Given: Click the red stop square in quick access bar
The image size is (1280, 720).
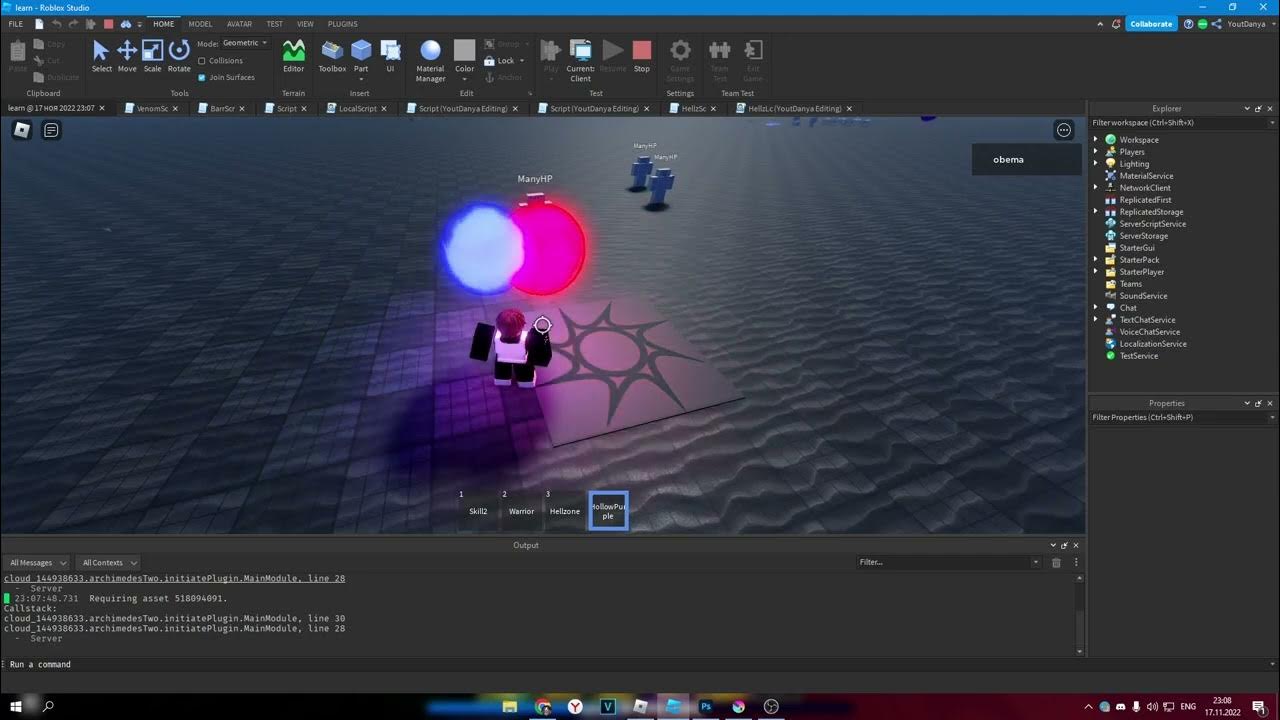Looking at the screenshot, I should 108,23.
